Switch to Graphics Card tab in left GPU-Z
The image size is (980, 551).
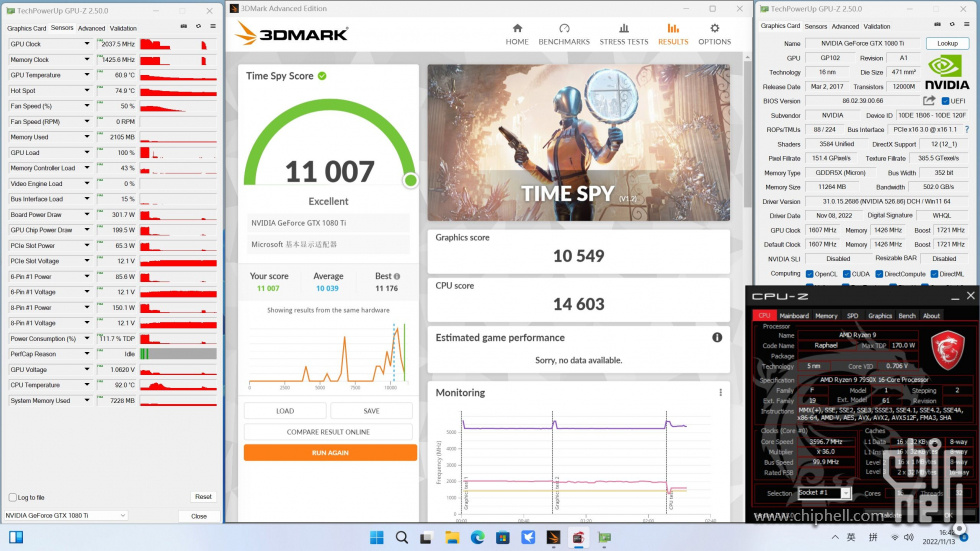26,28
